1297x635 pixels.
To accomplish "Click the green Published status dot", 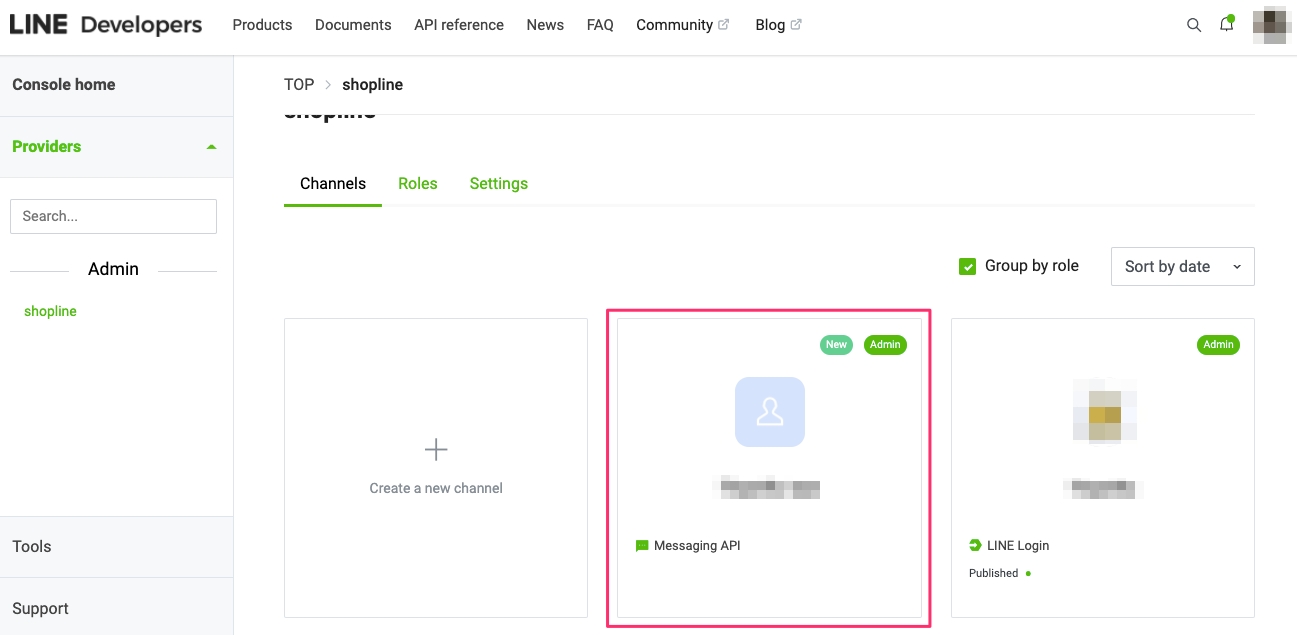I will click(x=1028, y=574).
